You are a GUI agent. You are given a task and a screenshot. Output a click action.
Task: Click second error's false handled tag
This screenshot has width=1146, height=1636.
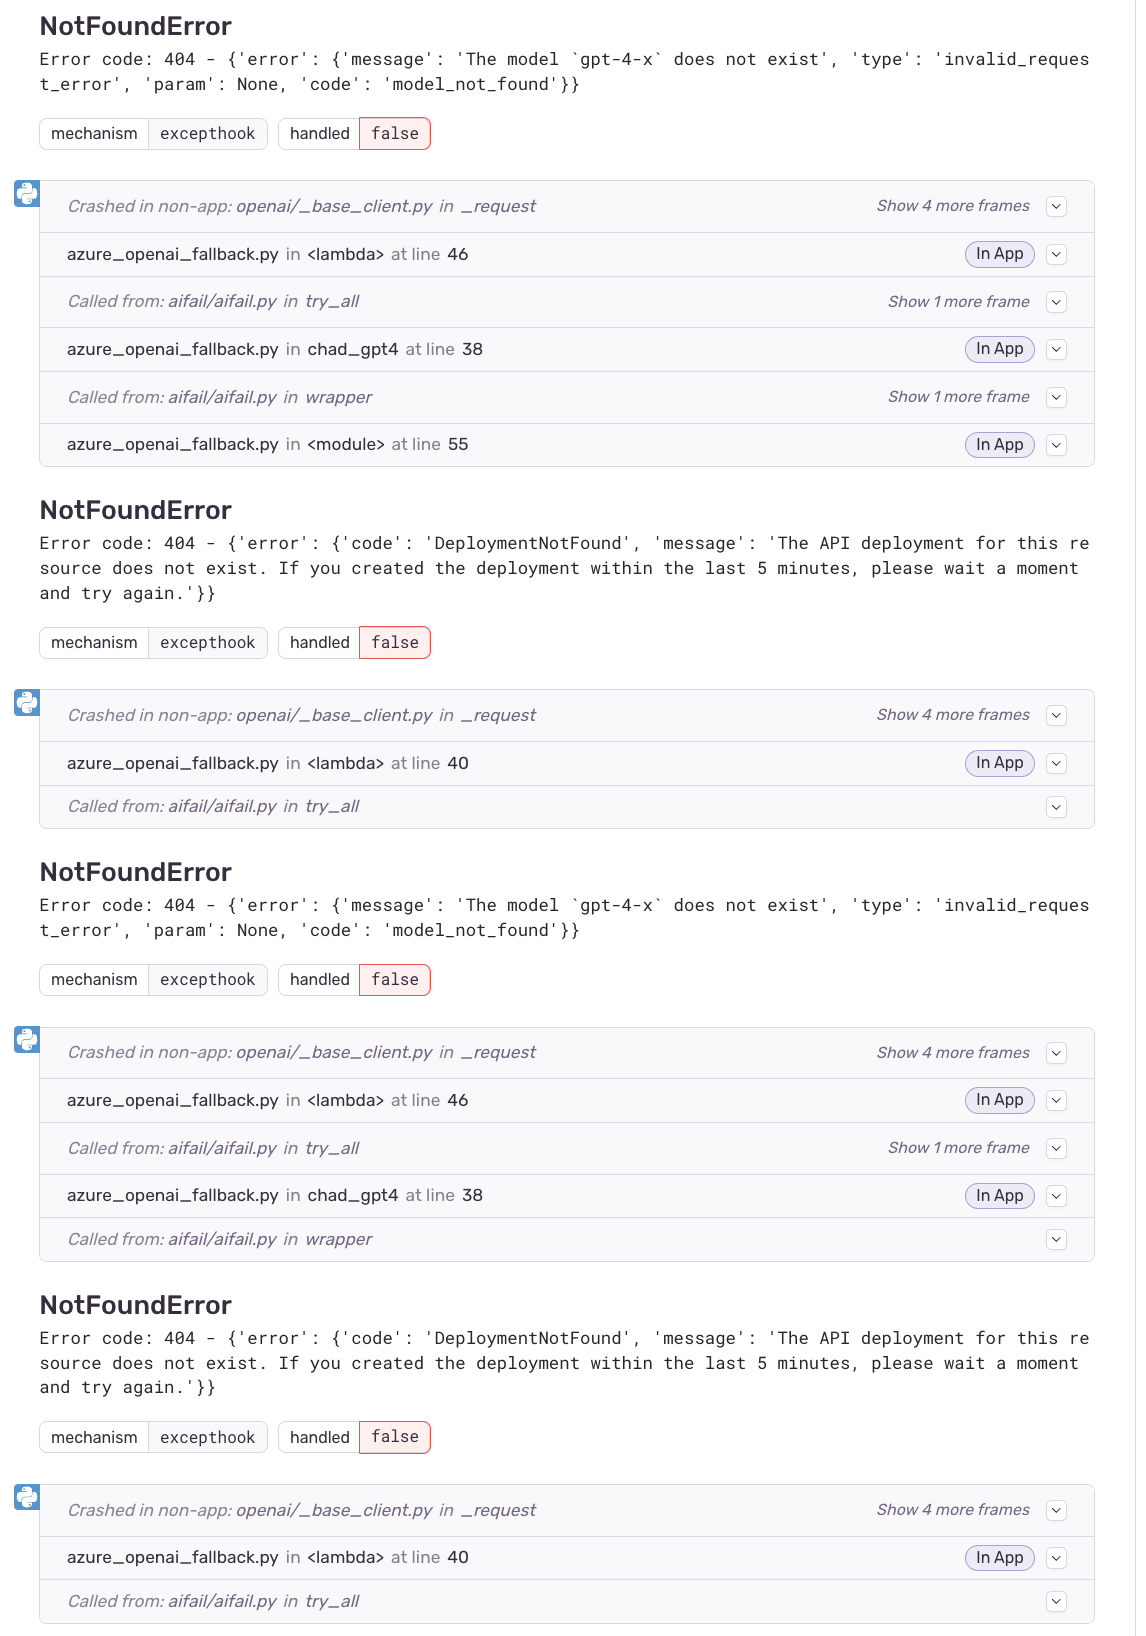click(395, 643)
